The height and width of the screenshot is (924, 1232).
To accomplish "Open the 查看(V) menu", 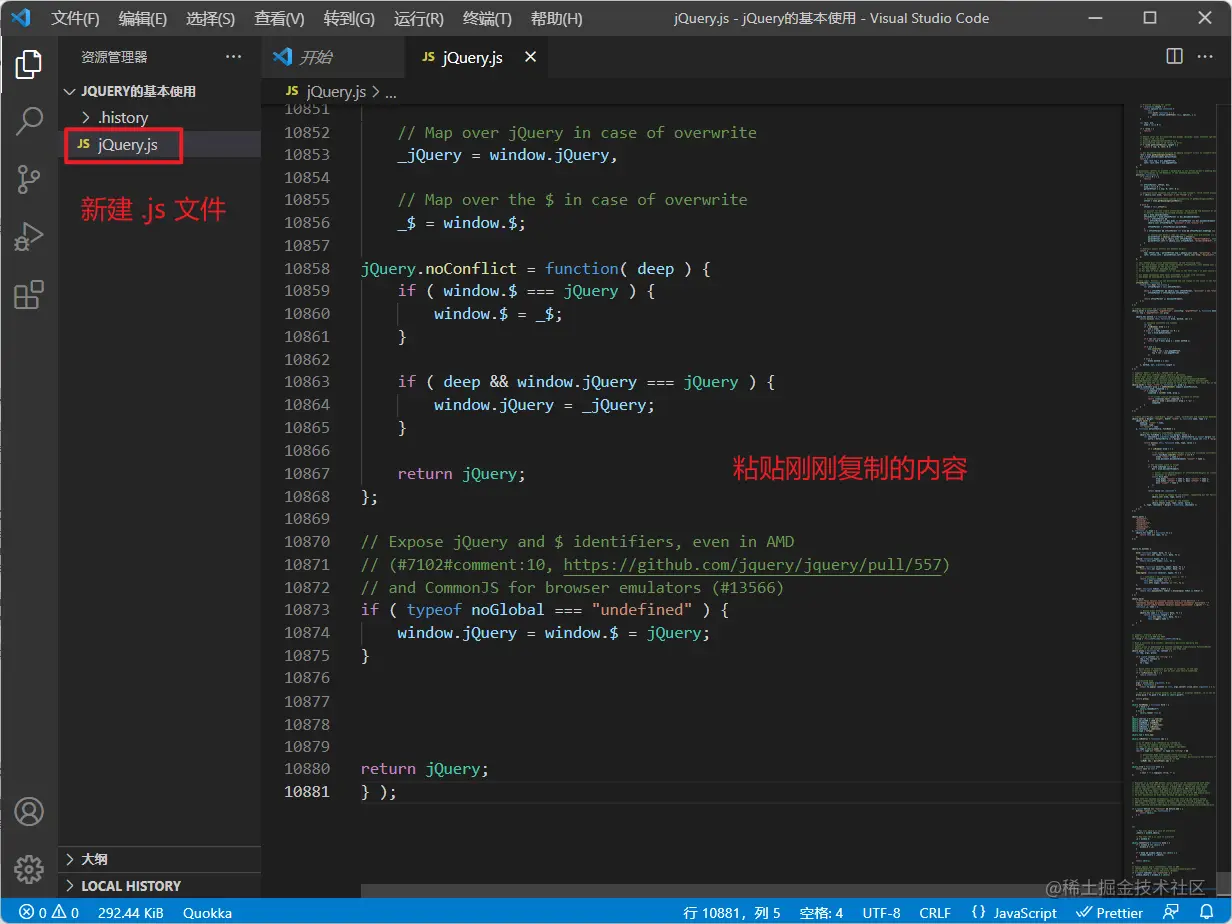I will [x=279, y=19].
